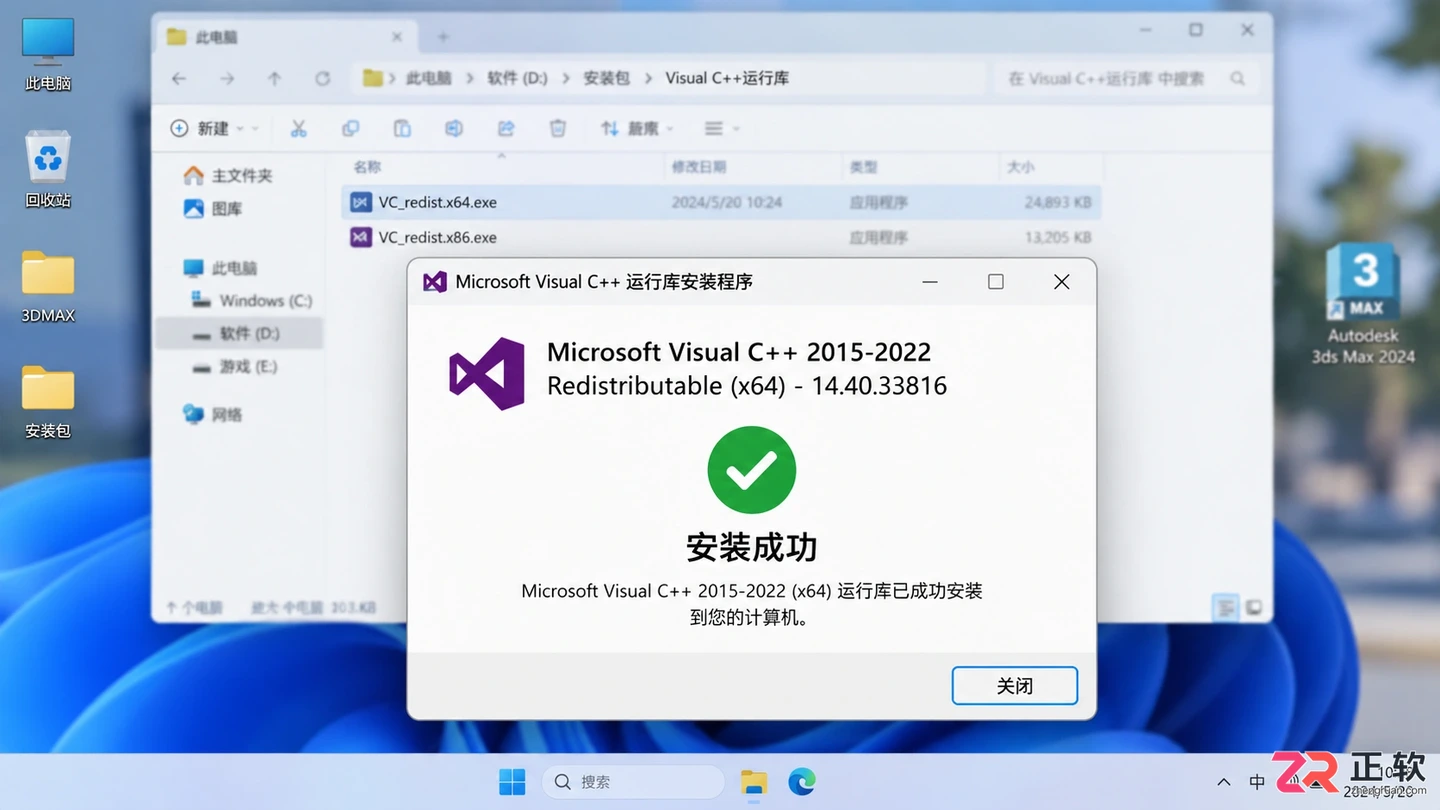
Task: Select the 3DMAX folder on desktop
Action: click(x=48, y=286)
